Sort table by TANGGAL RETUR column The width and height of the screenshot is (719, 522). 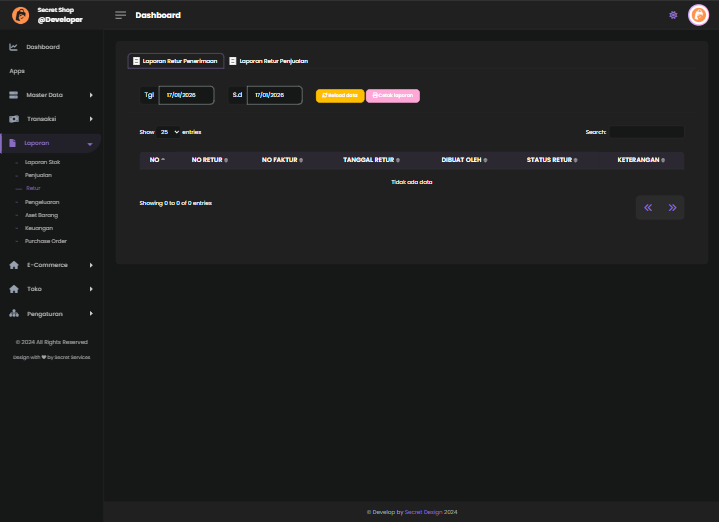tap(370, 160)
